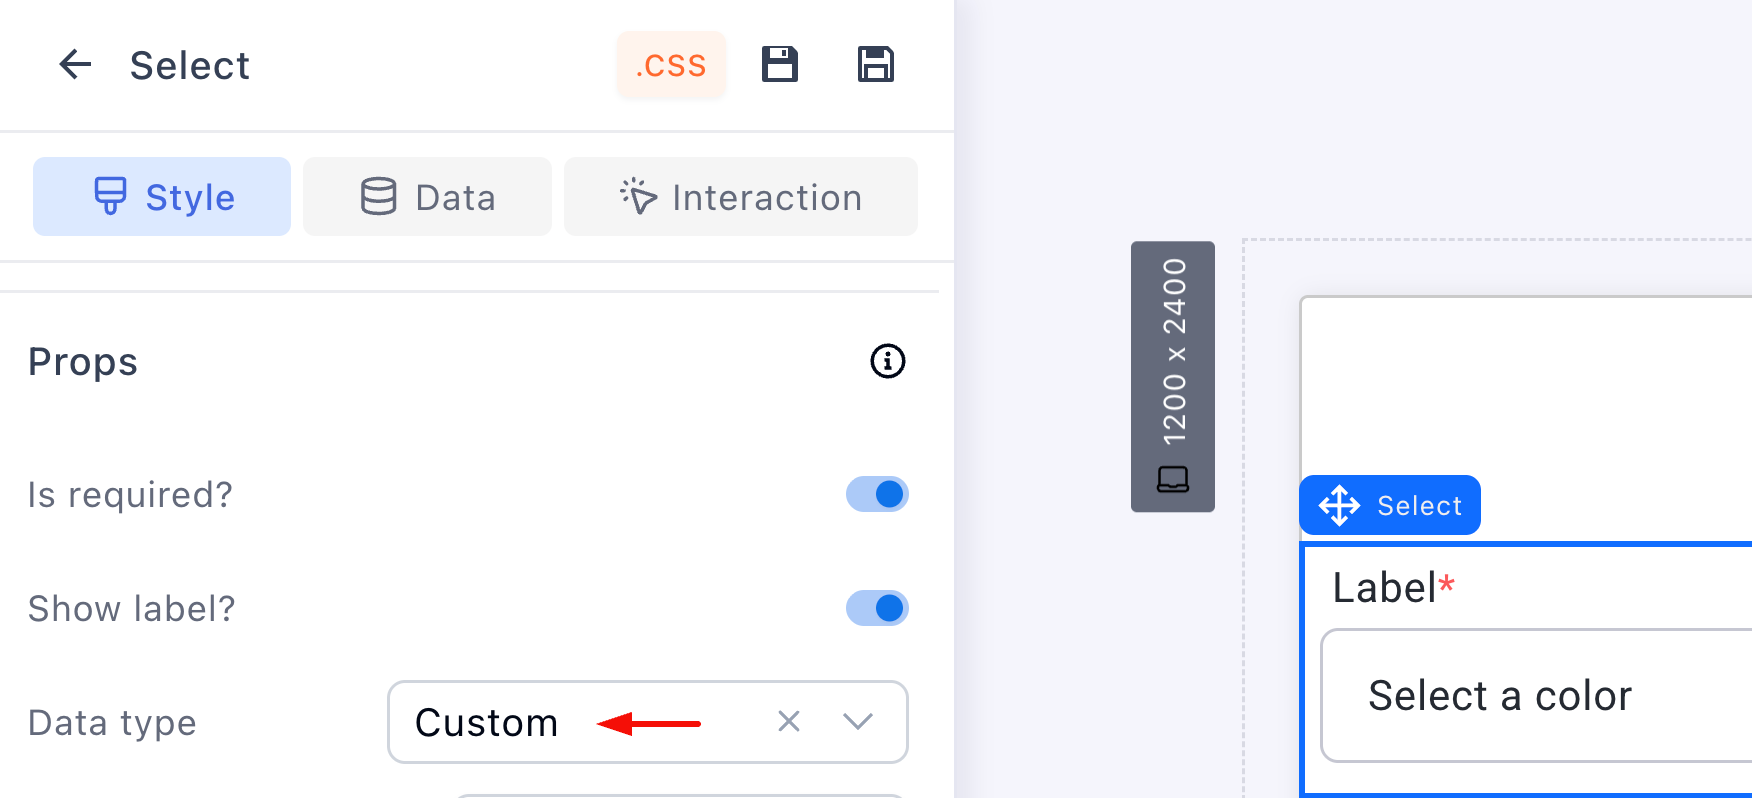The width and height of the screenshot is (1752, 798).
Task: Open the .css editor button
Action: tap(671, 65)
